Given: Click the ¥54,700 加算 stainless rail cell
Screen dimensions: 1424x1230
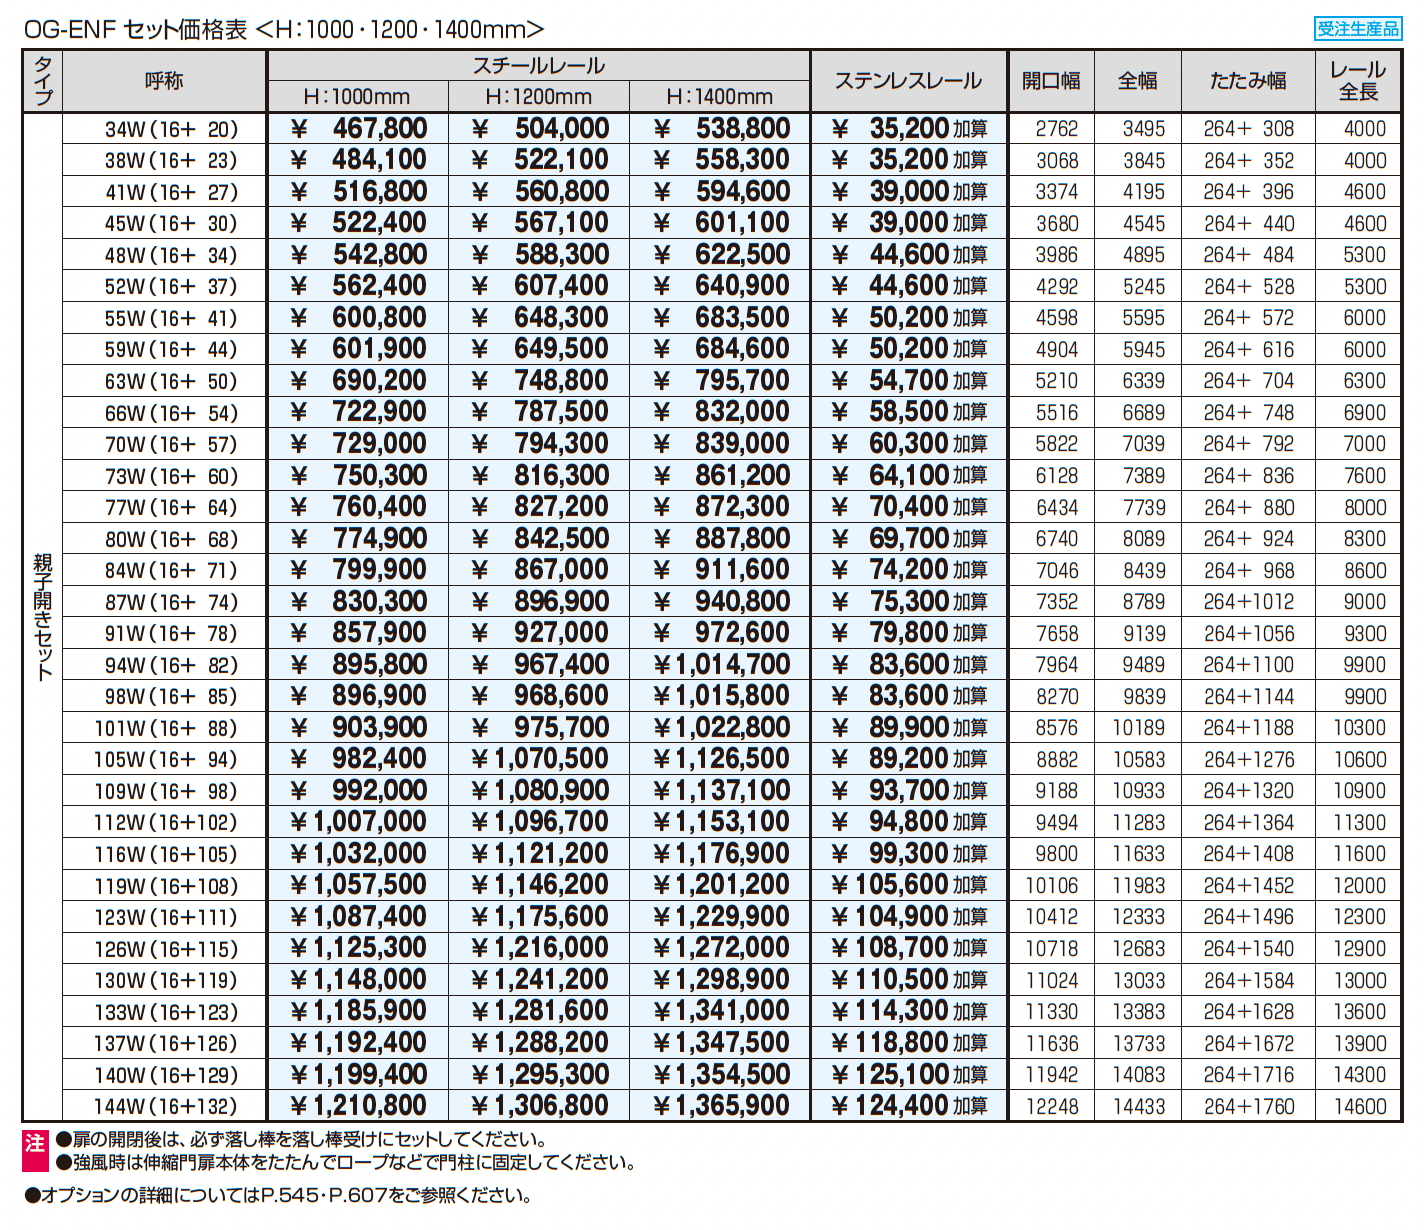Looking at the screenshot, I should pyautogui.click(x=909, y=381).
